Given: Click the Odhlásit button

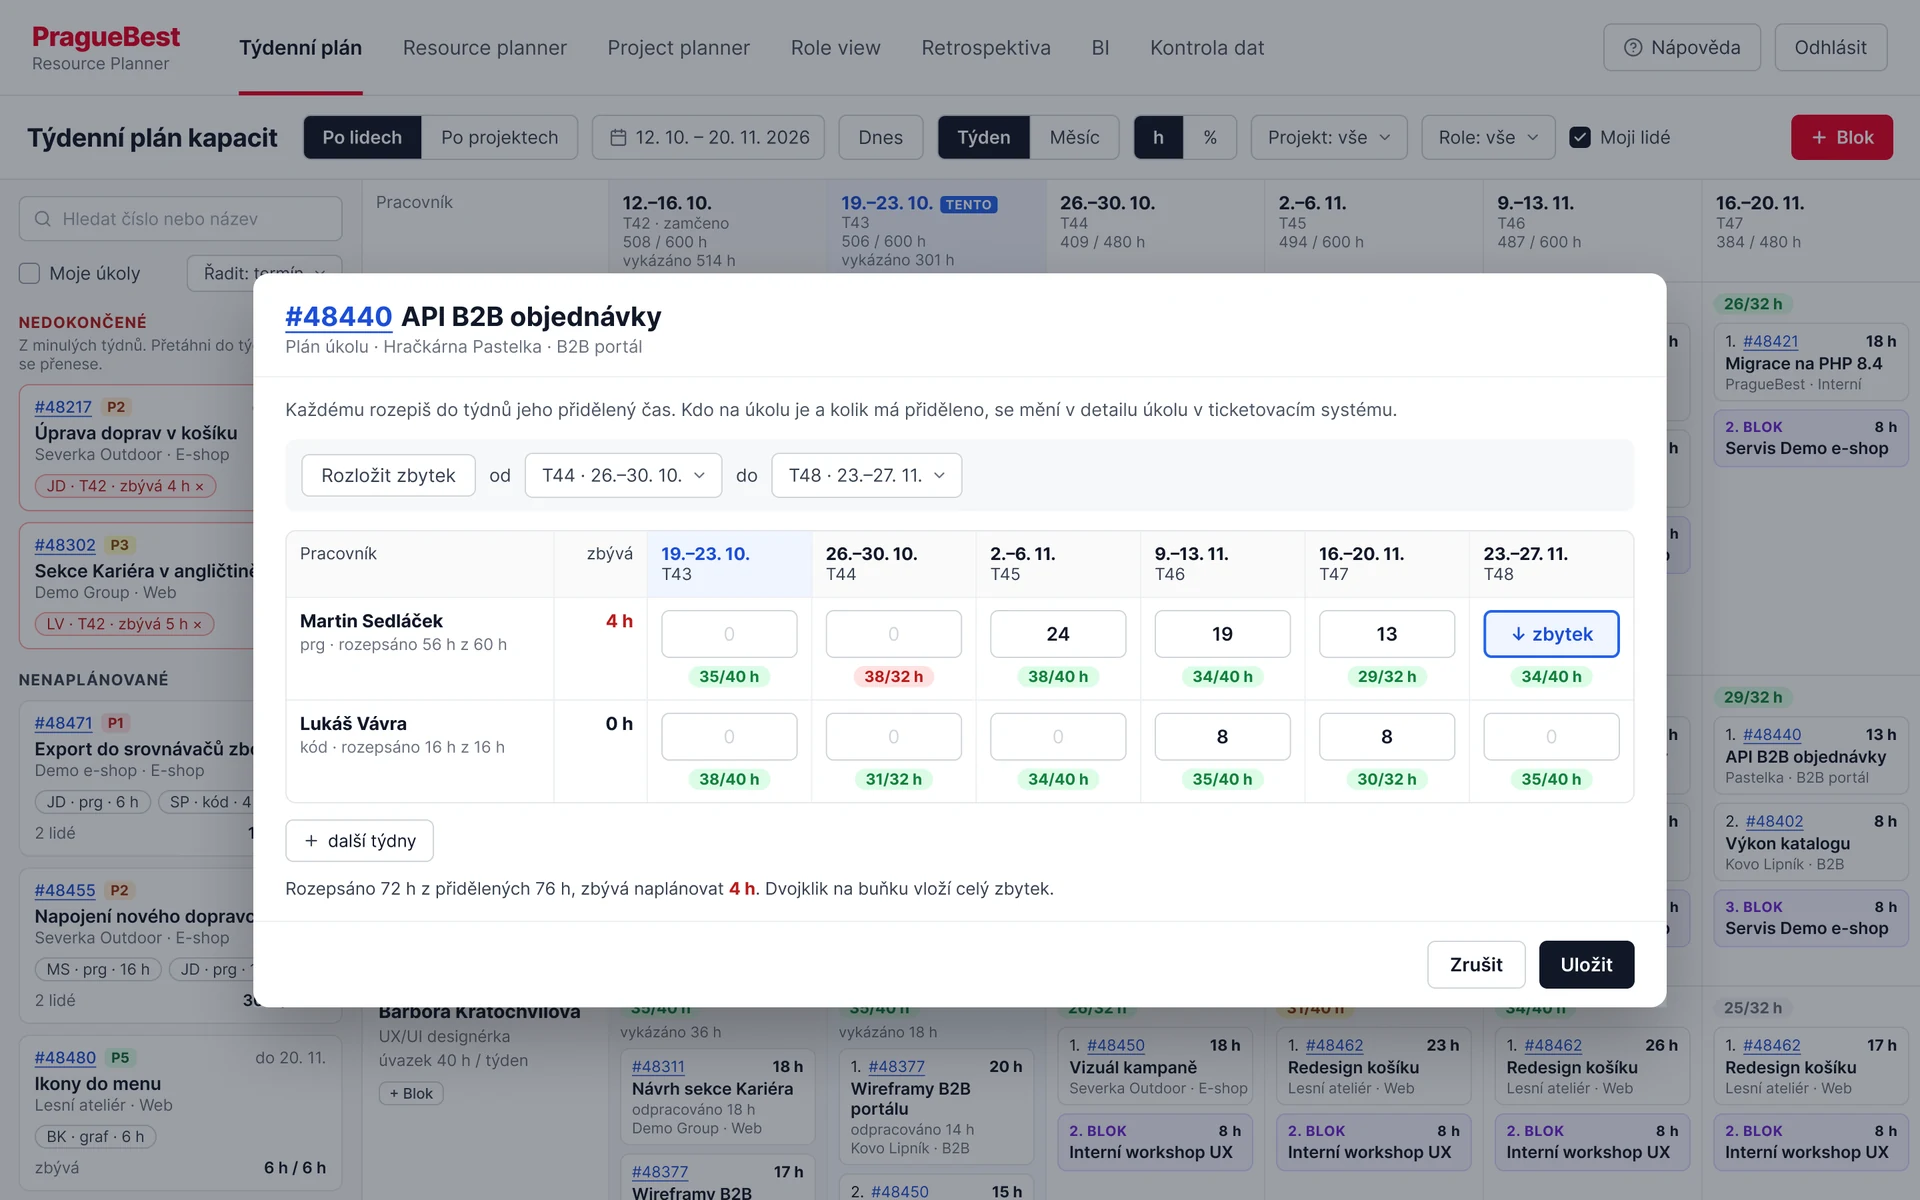Looking at the screenshot, I should coord(1830,48).
